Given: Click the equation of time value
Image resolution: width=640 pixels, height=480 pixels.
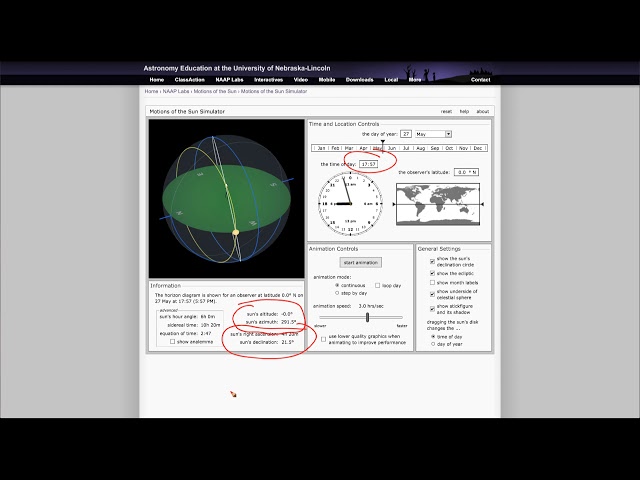Looking at the screenshot, I should point(206,333).
